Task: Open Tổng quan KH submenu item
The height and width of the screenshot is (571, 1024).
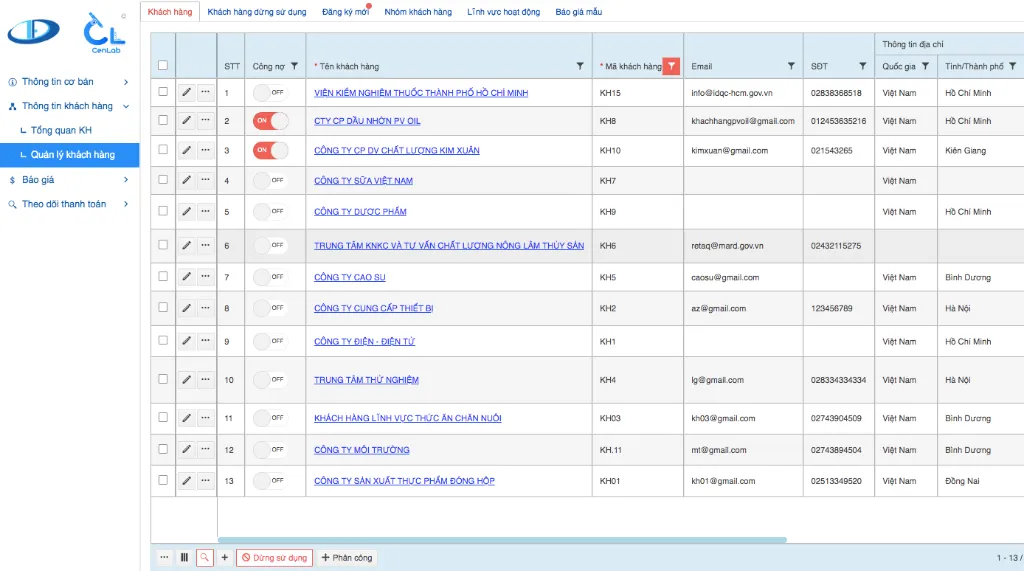Action: pyautogui.click(x=61, y=130)
